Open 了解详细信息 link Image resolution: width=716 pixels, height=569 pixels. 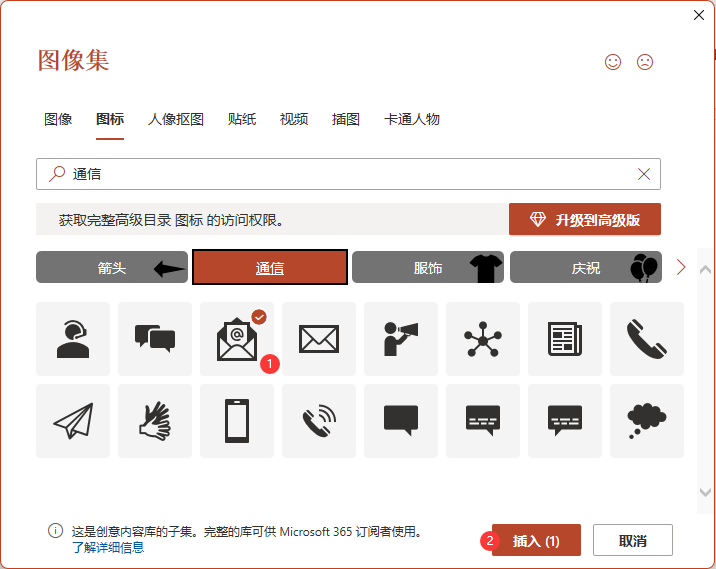[108, 547]
